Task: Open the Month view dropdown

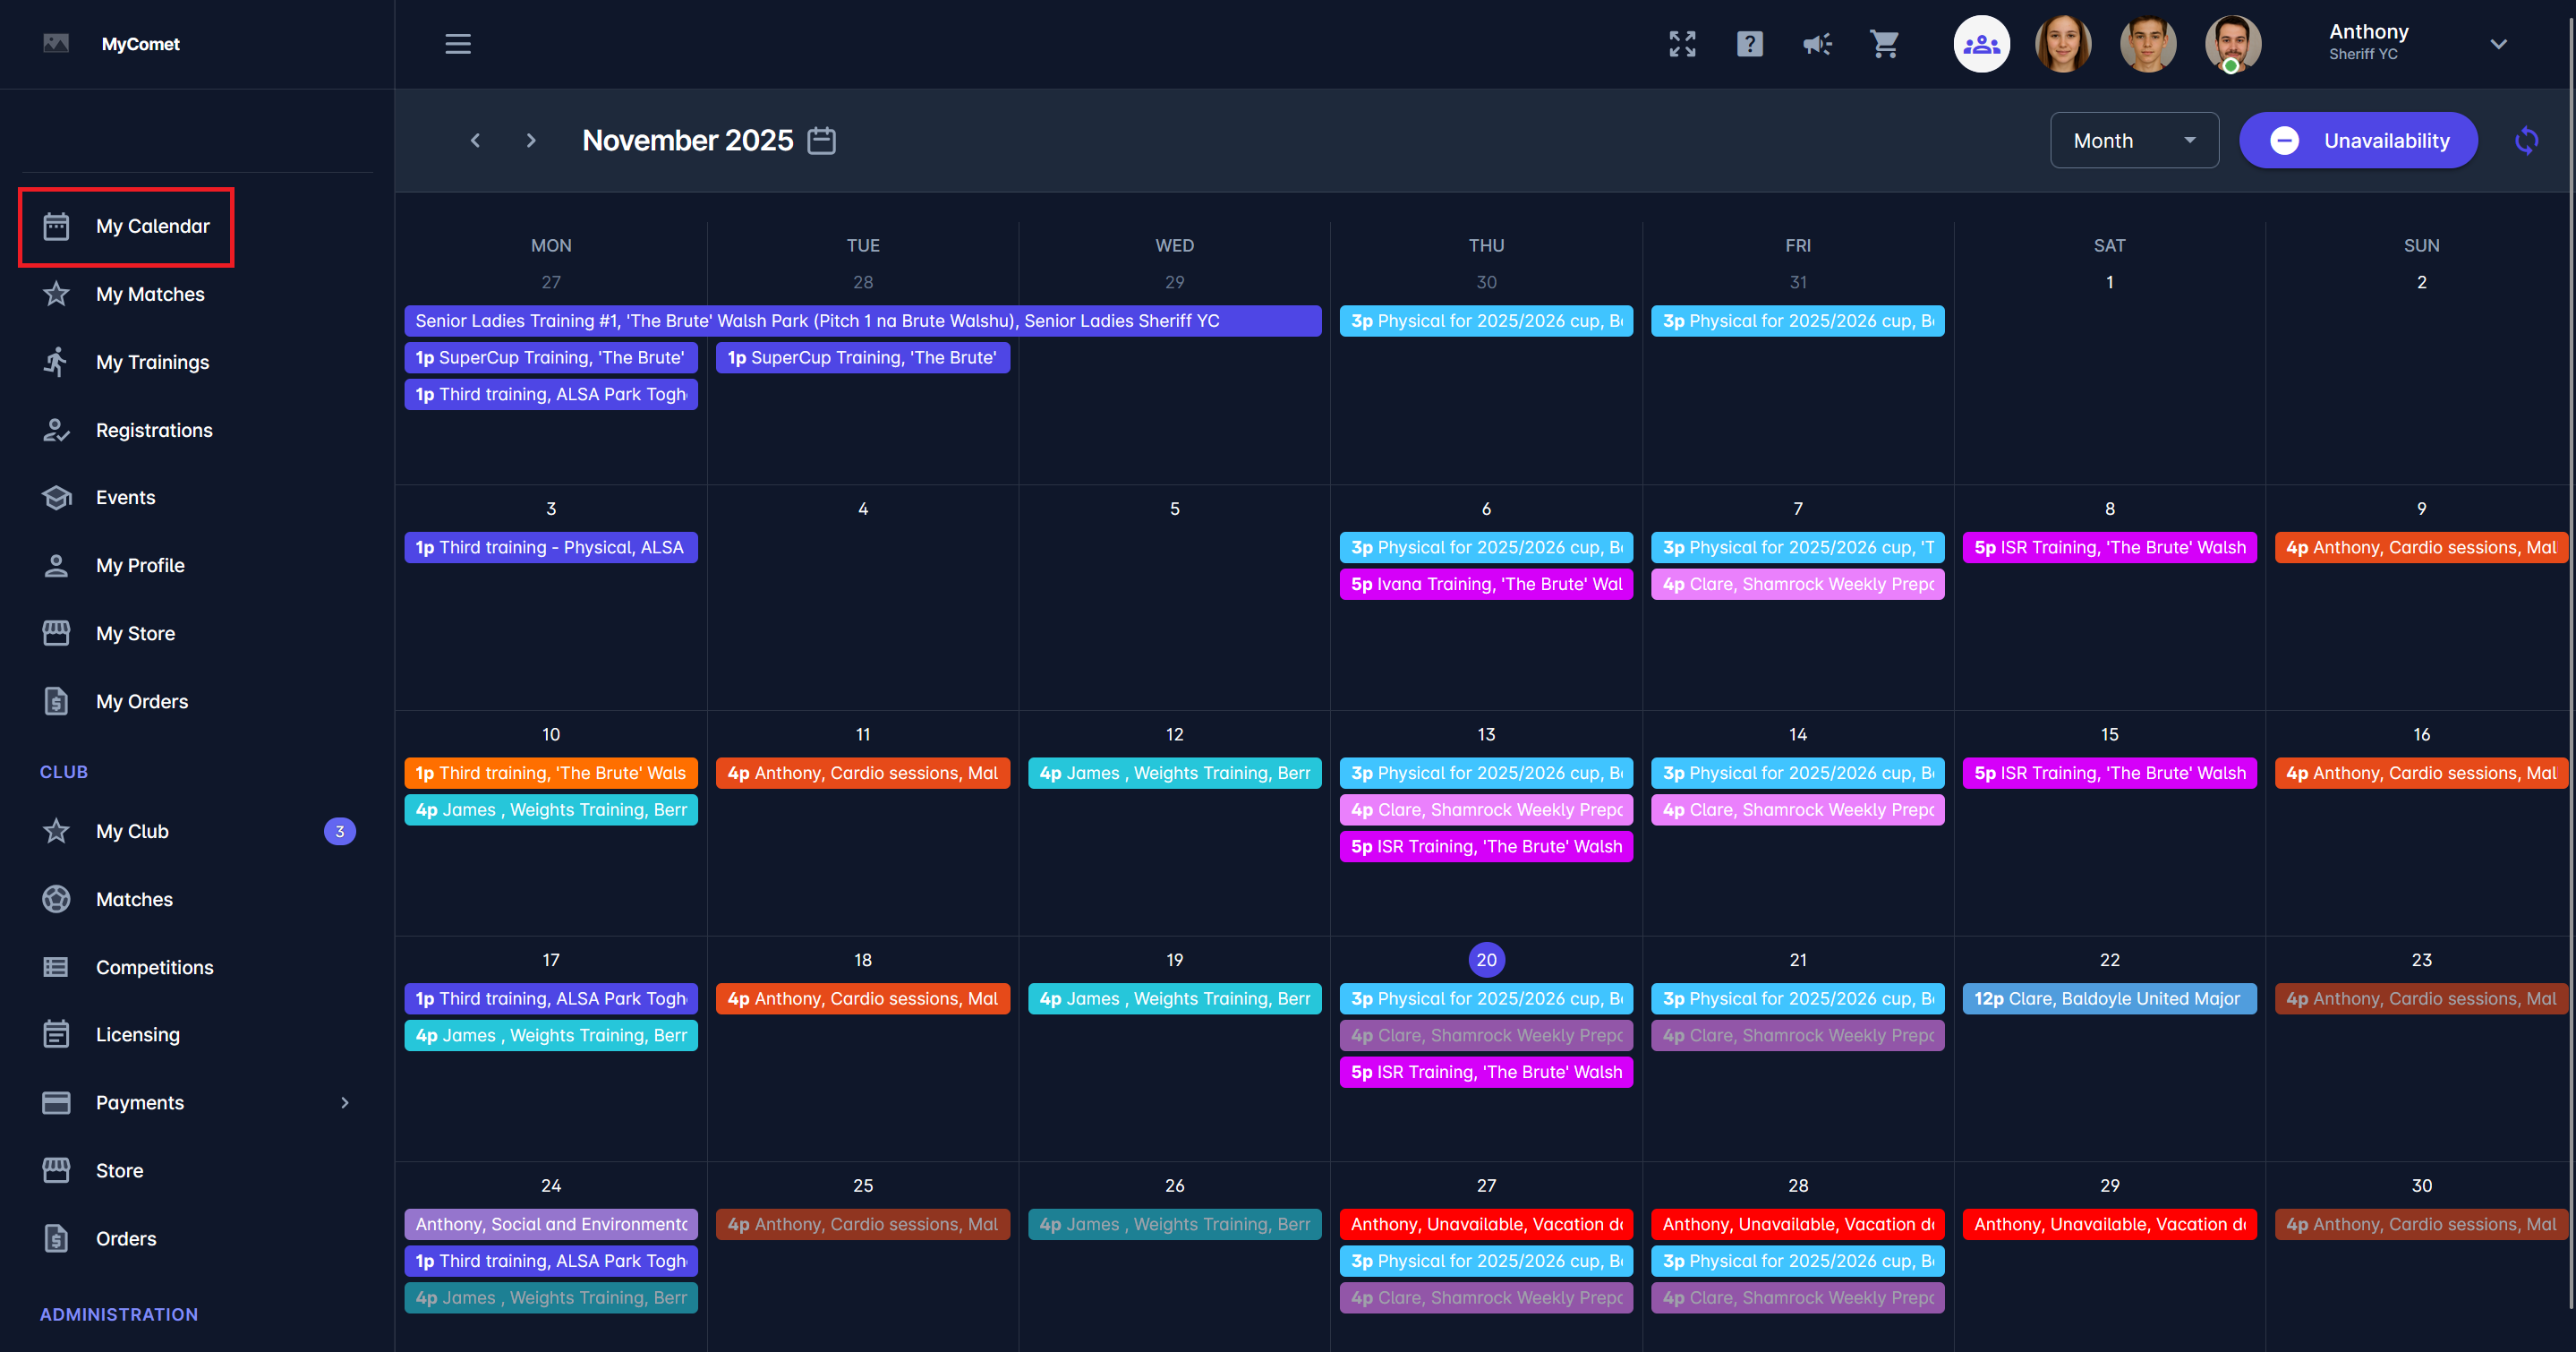Action: click(x=2133, y=141)
